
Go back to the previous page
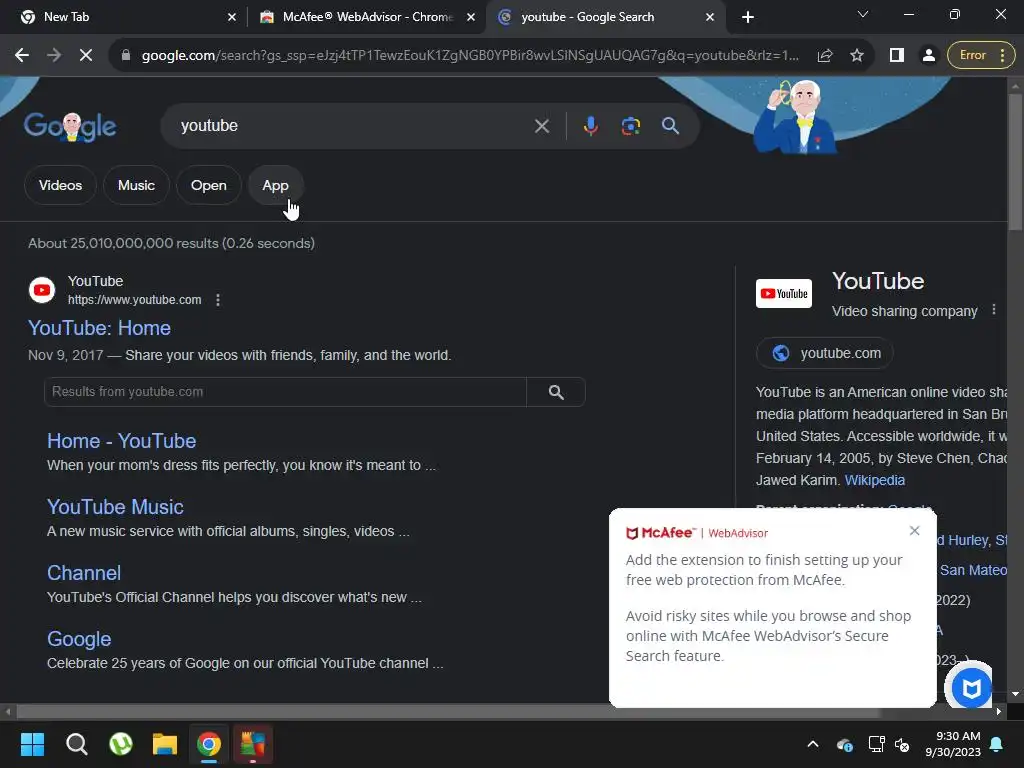(22, 56)
